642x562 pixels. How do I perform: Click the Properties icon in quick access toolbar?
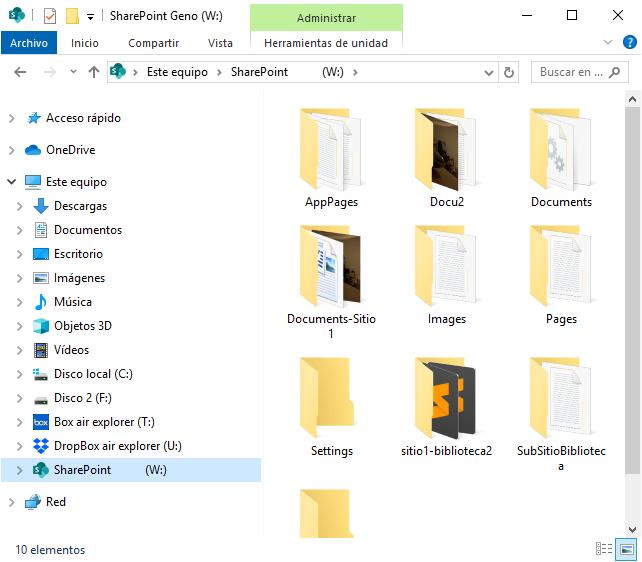(x=50, y=16)
